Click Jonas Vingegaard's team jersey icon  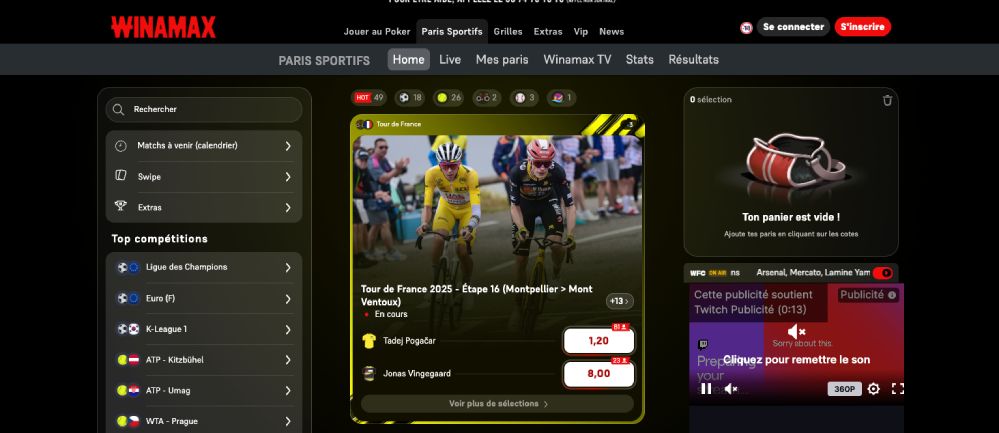click(369, 373)
